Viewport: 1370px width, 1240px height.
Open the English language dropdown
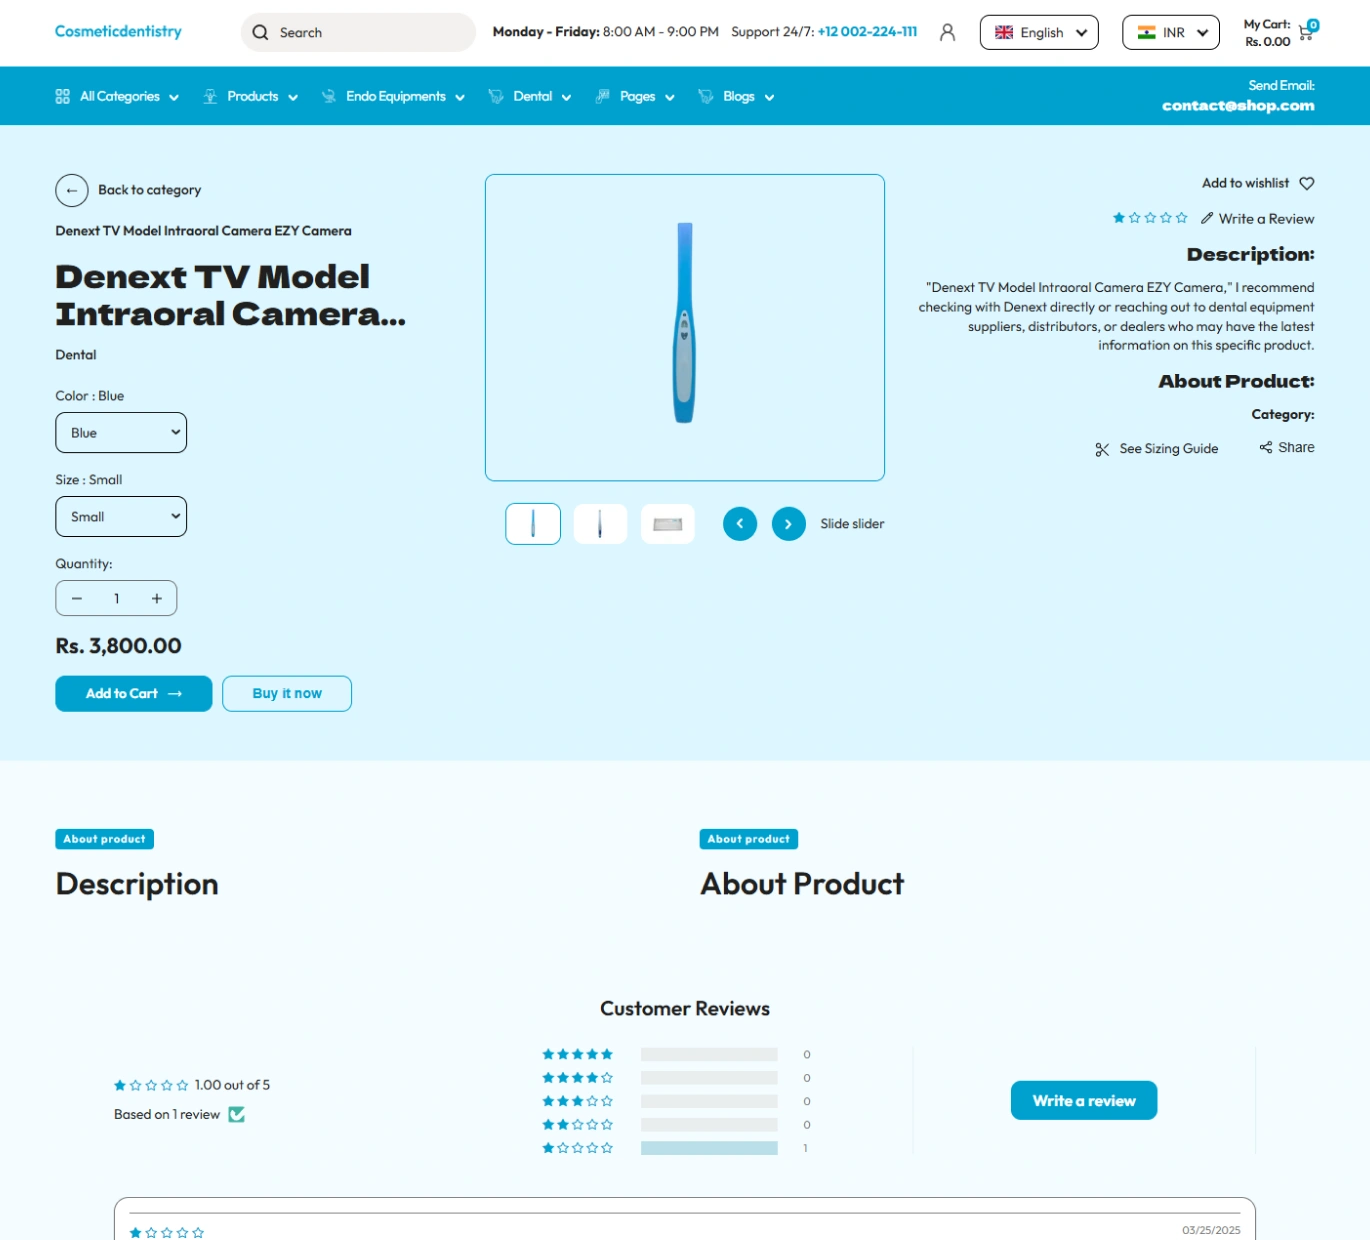(x=1039, y=32)
